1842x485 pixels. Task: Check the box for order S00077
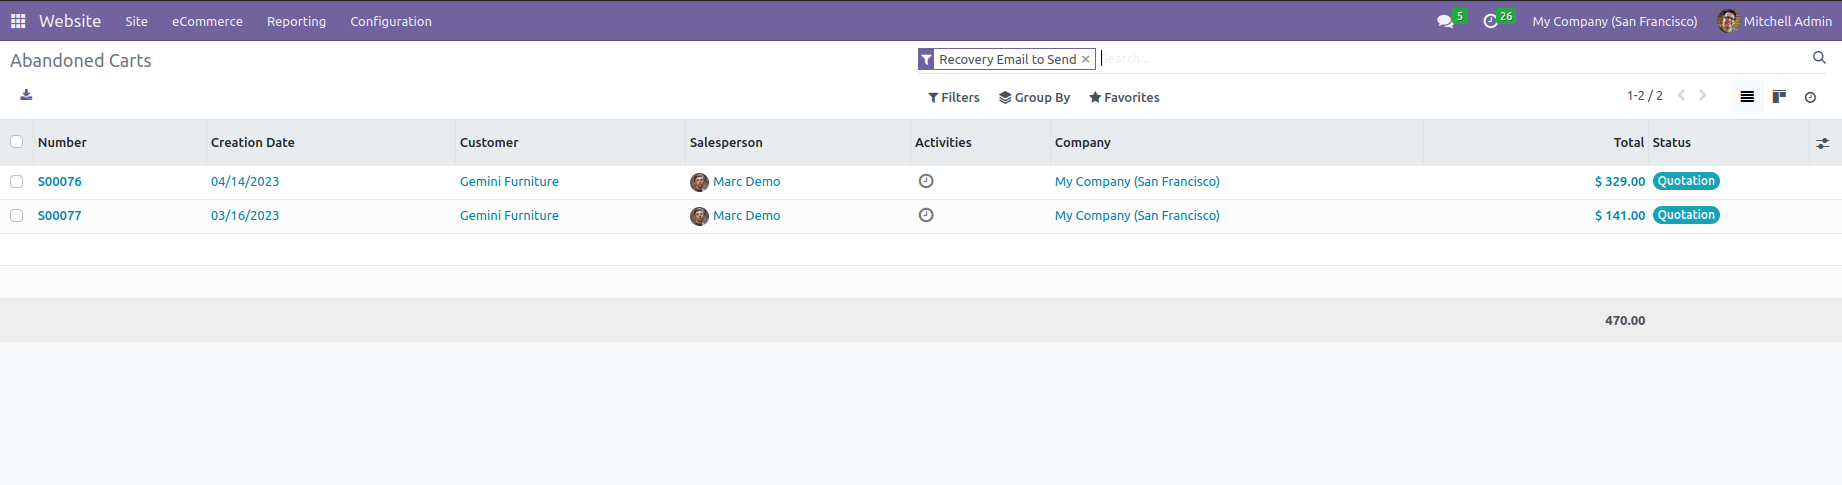coord(16,215)
